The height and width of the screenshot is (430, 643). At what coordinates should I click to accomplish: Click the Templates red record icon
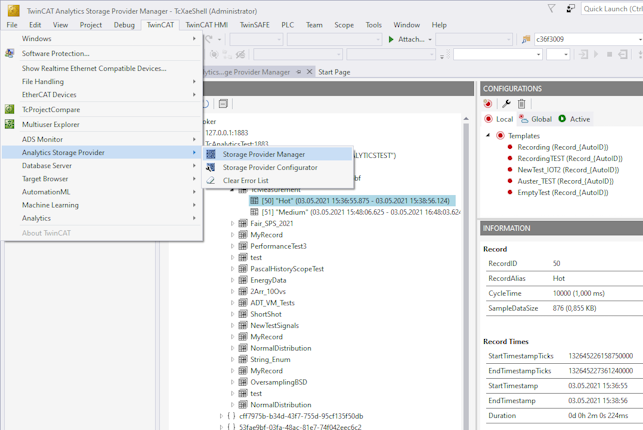(500, 136)
